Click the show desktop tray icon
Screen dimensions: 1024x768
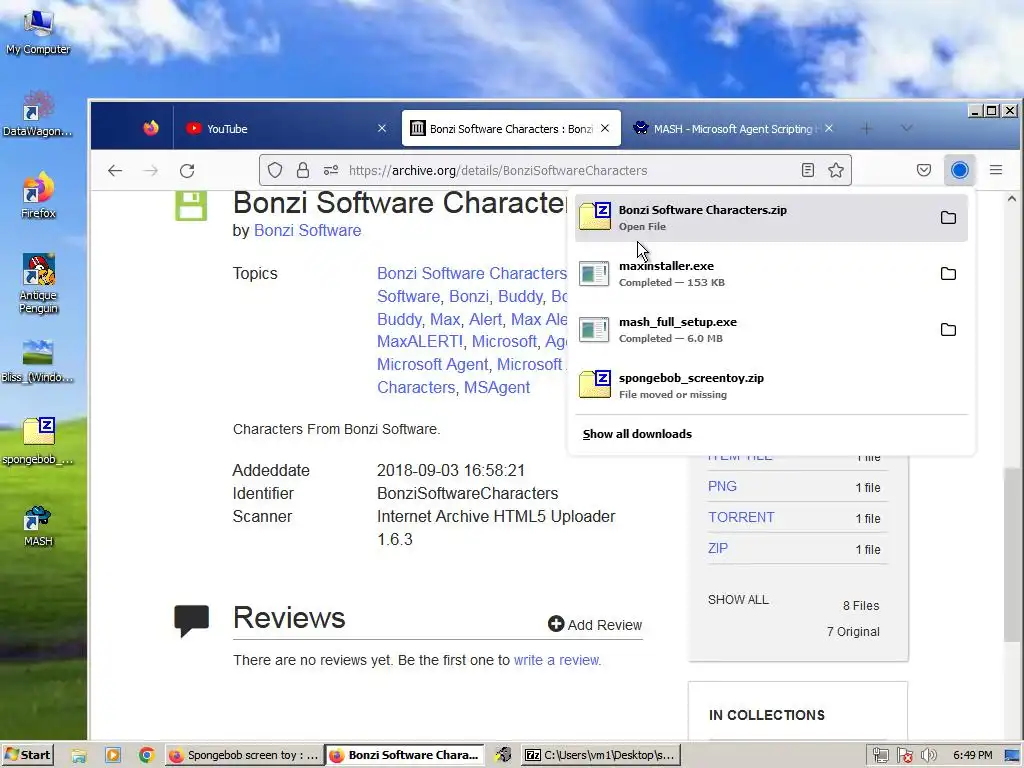[1012, 756]
